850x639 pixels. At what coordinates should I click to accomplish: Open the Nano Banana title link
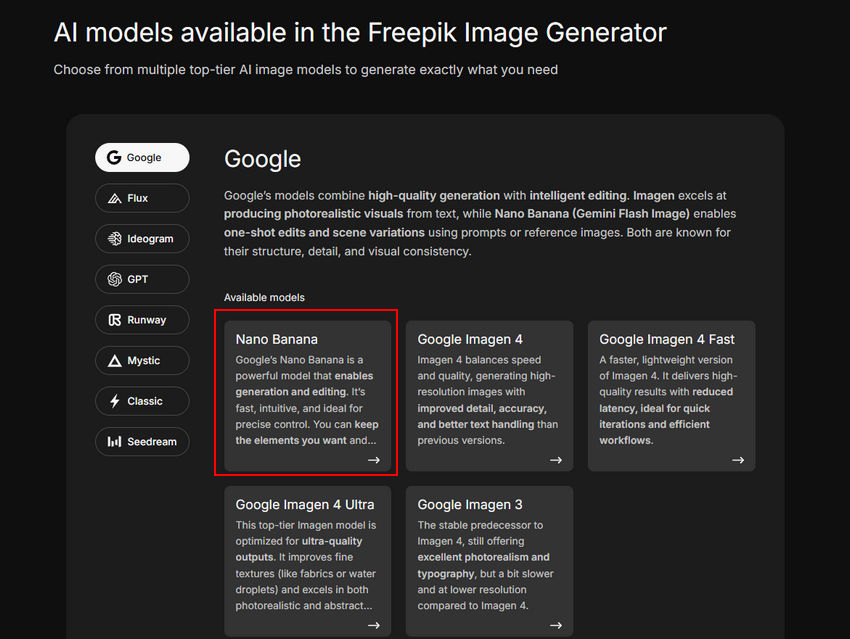pos(276,339)
